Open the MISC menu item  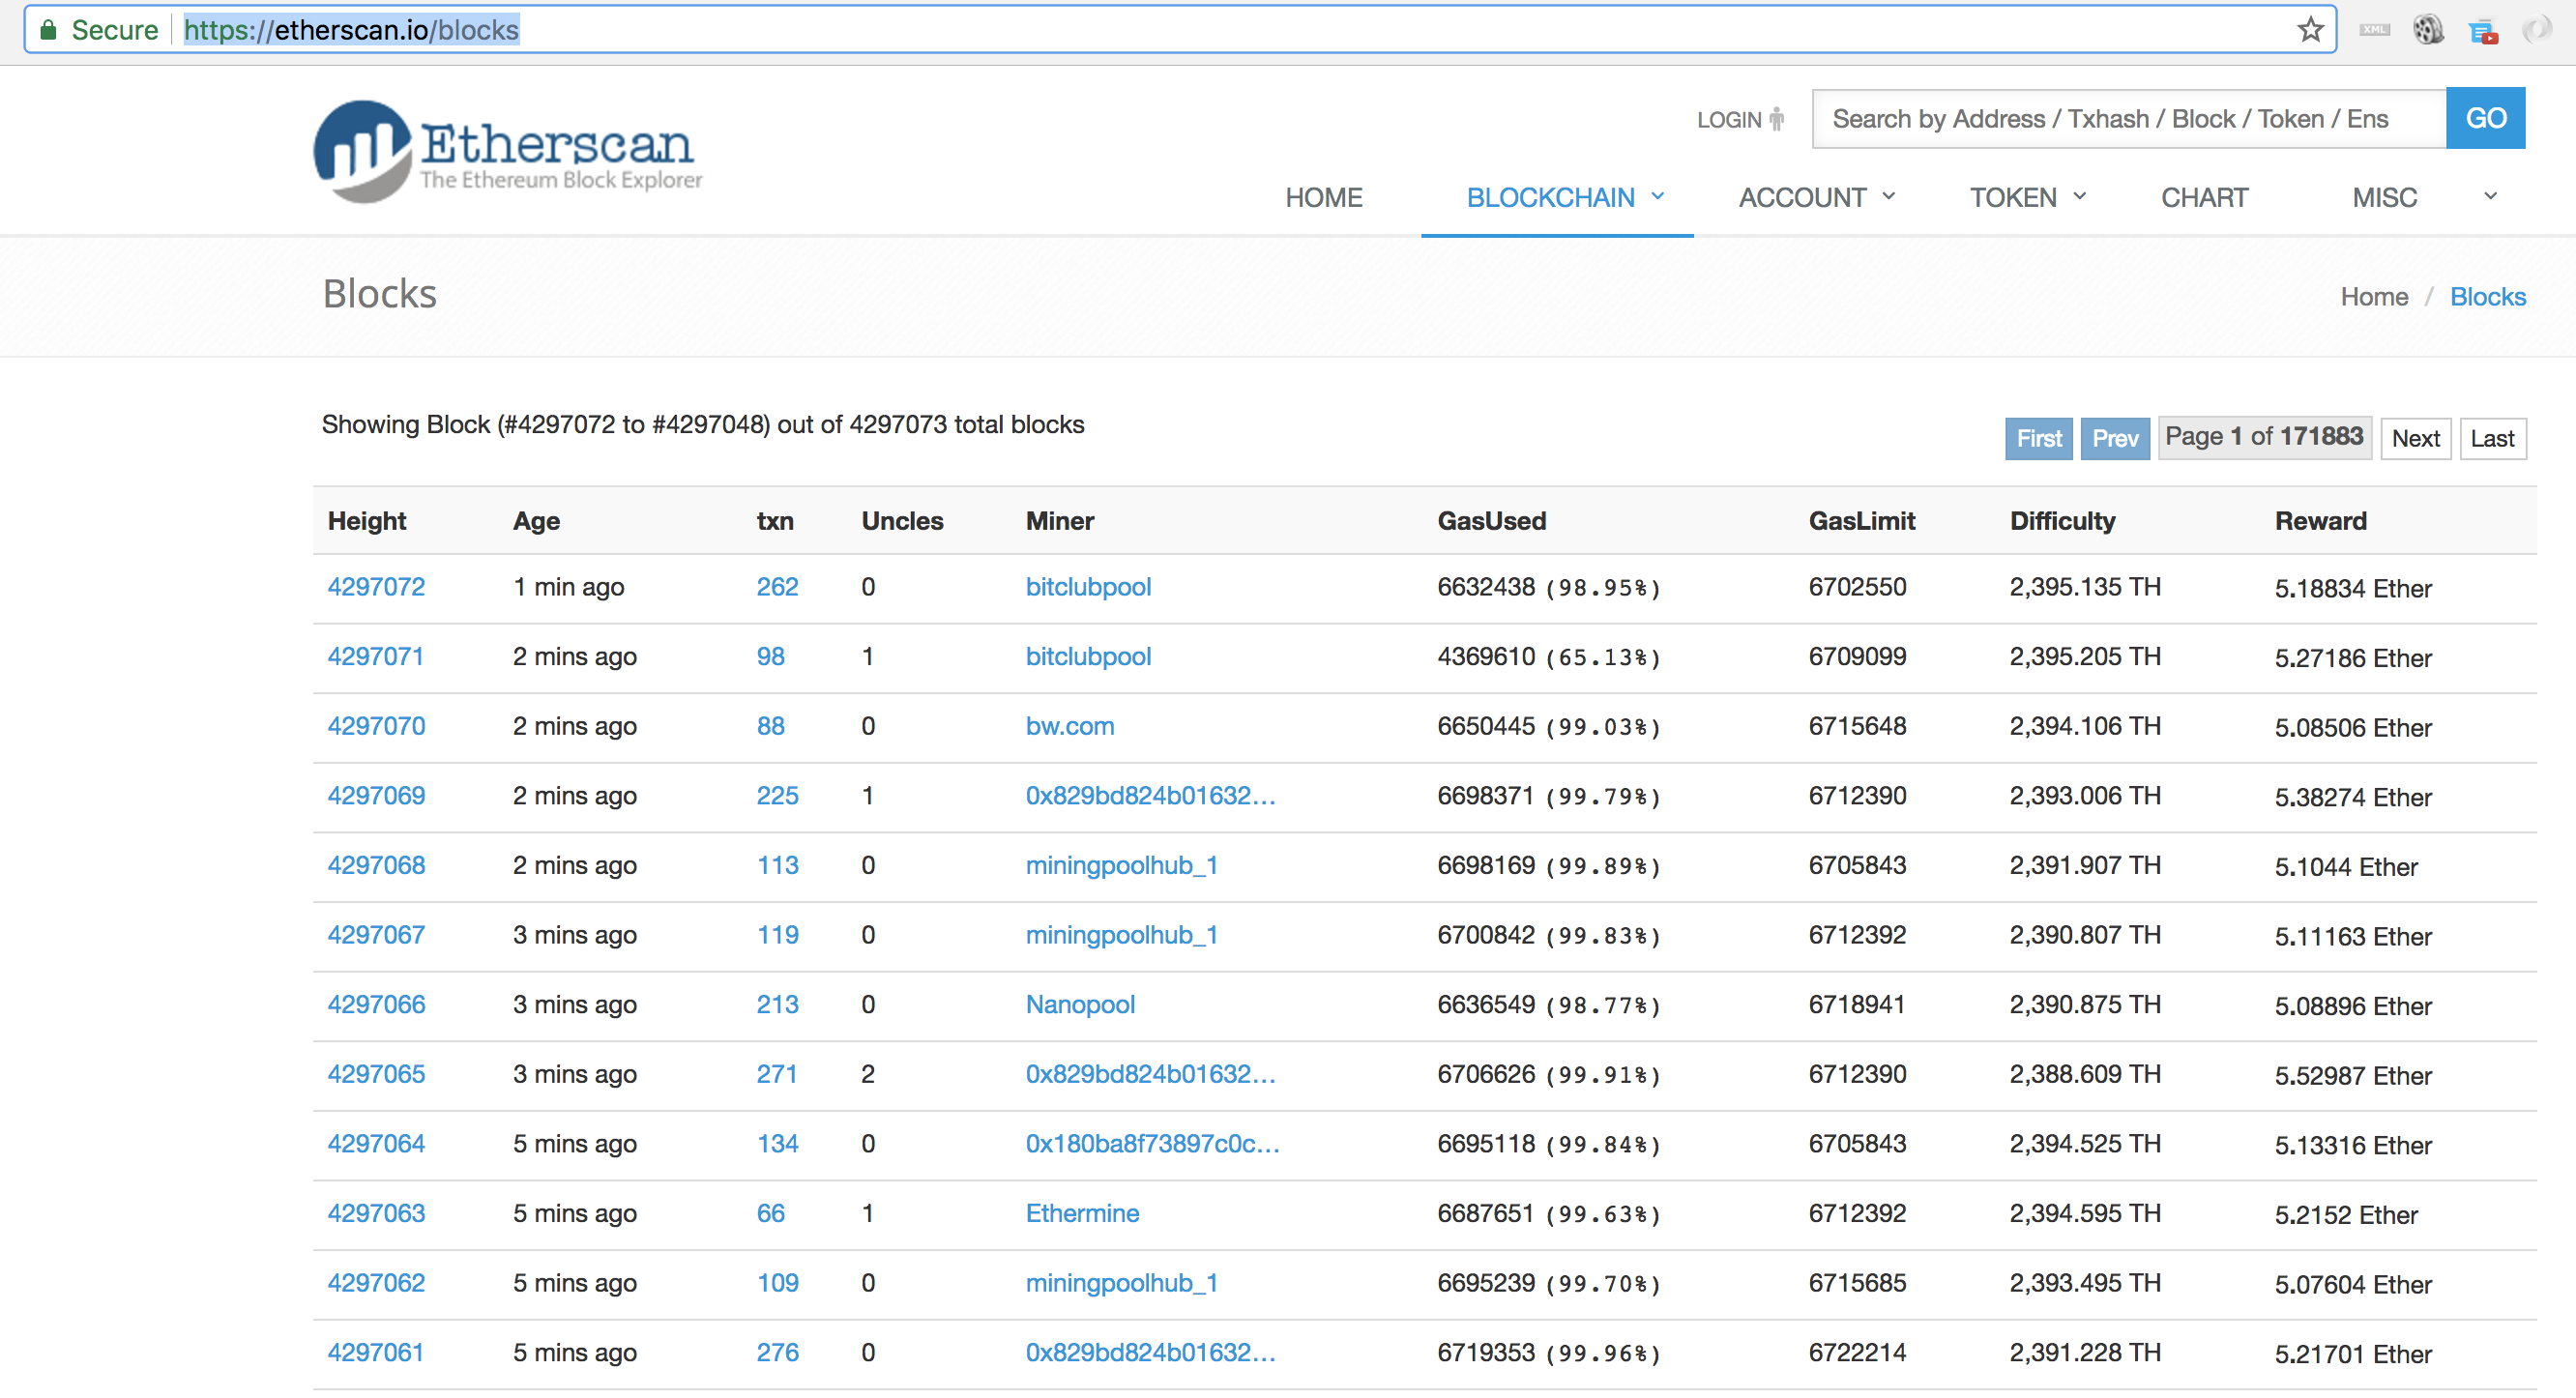pos(2384,197)
